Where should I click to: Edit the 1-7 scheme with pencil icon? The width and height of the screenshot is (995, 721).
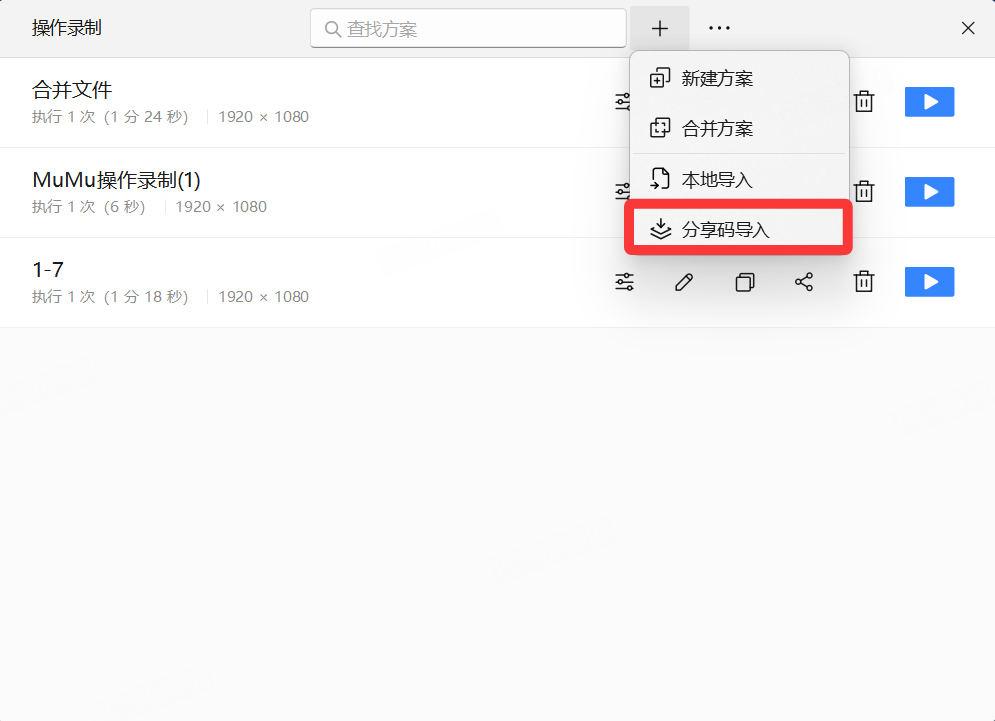(684, 282)
